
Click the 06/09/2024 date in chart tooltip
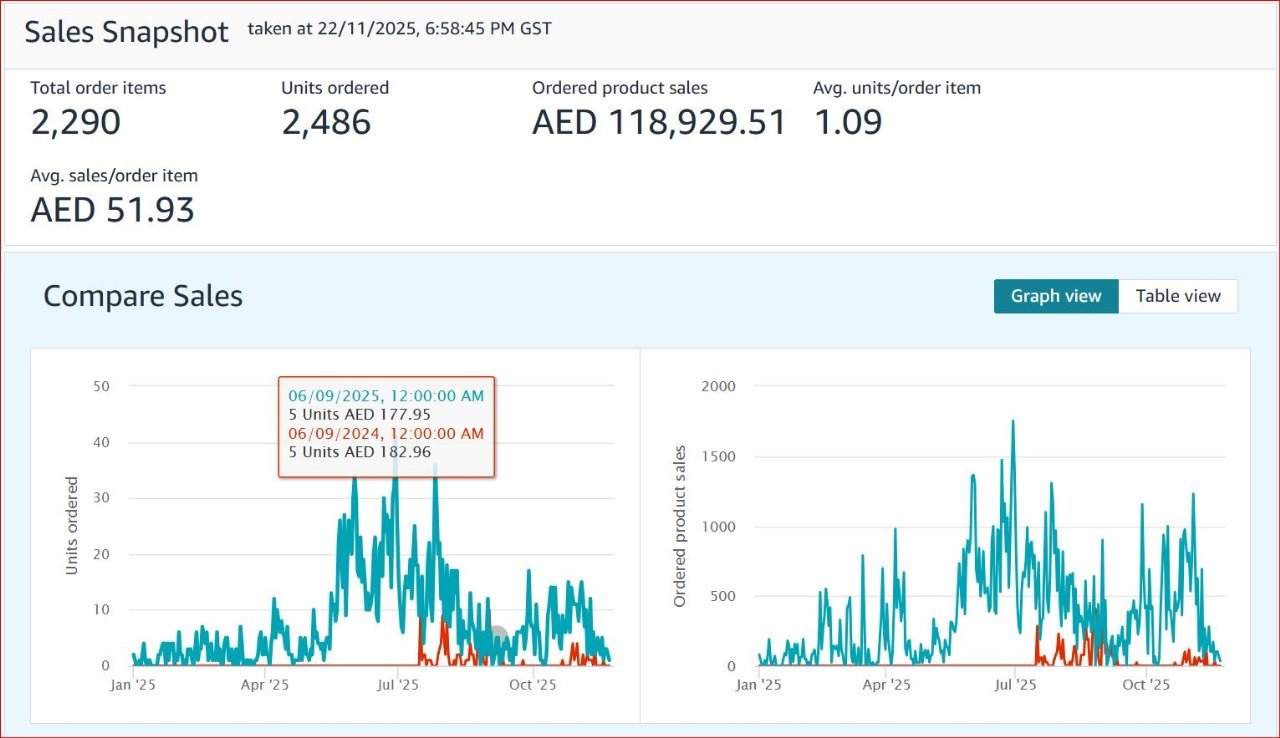386,433
